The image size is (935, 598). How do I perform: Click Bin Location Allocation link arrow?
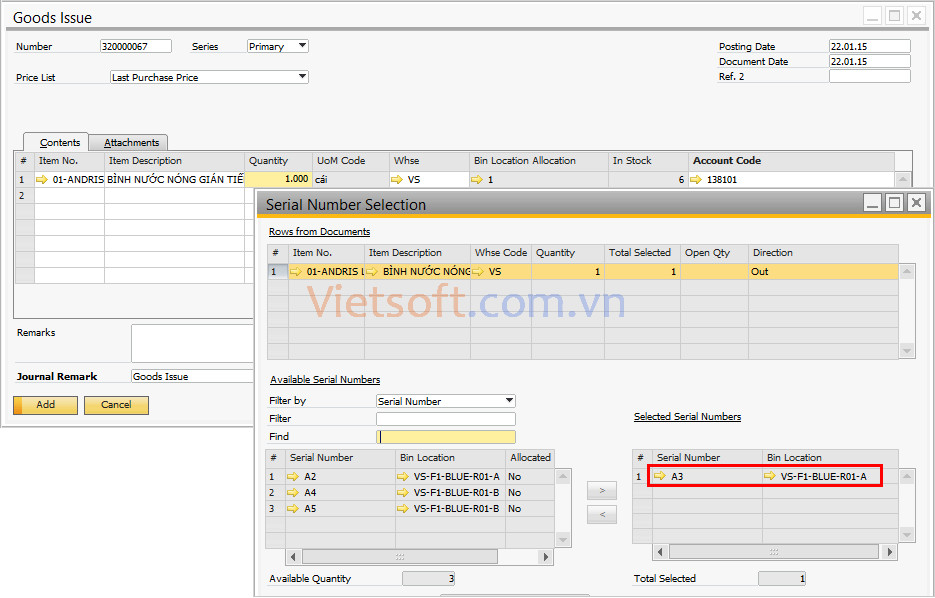click(x=478, y=180)
